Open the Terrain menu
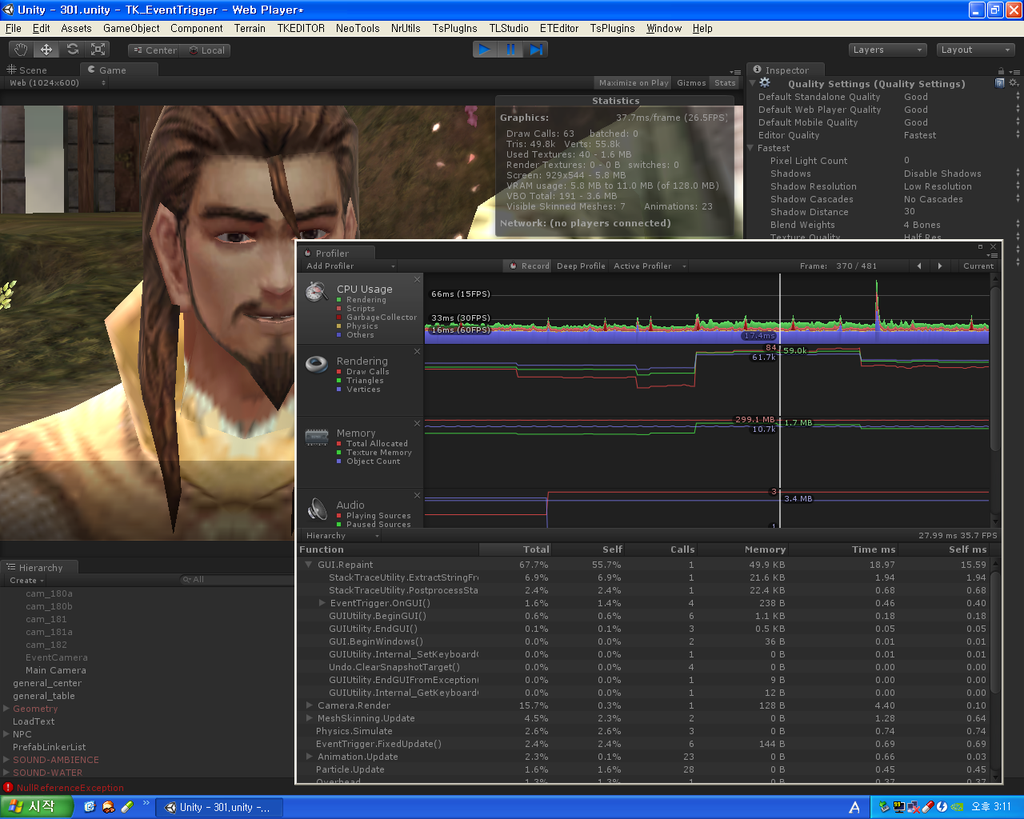1024x819 pixels. pyautogui.click(x=249, y=28)
